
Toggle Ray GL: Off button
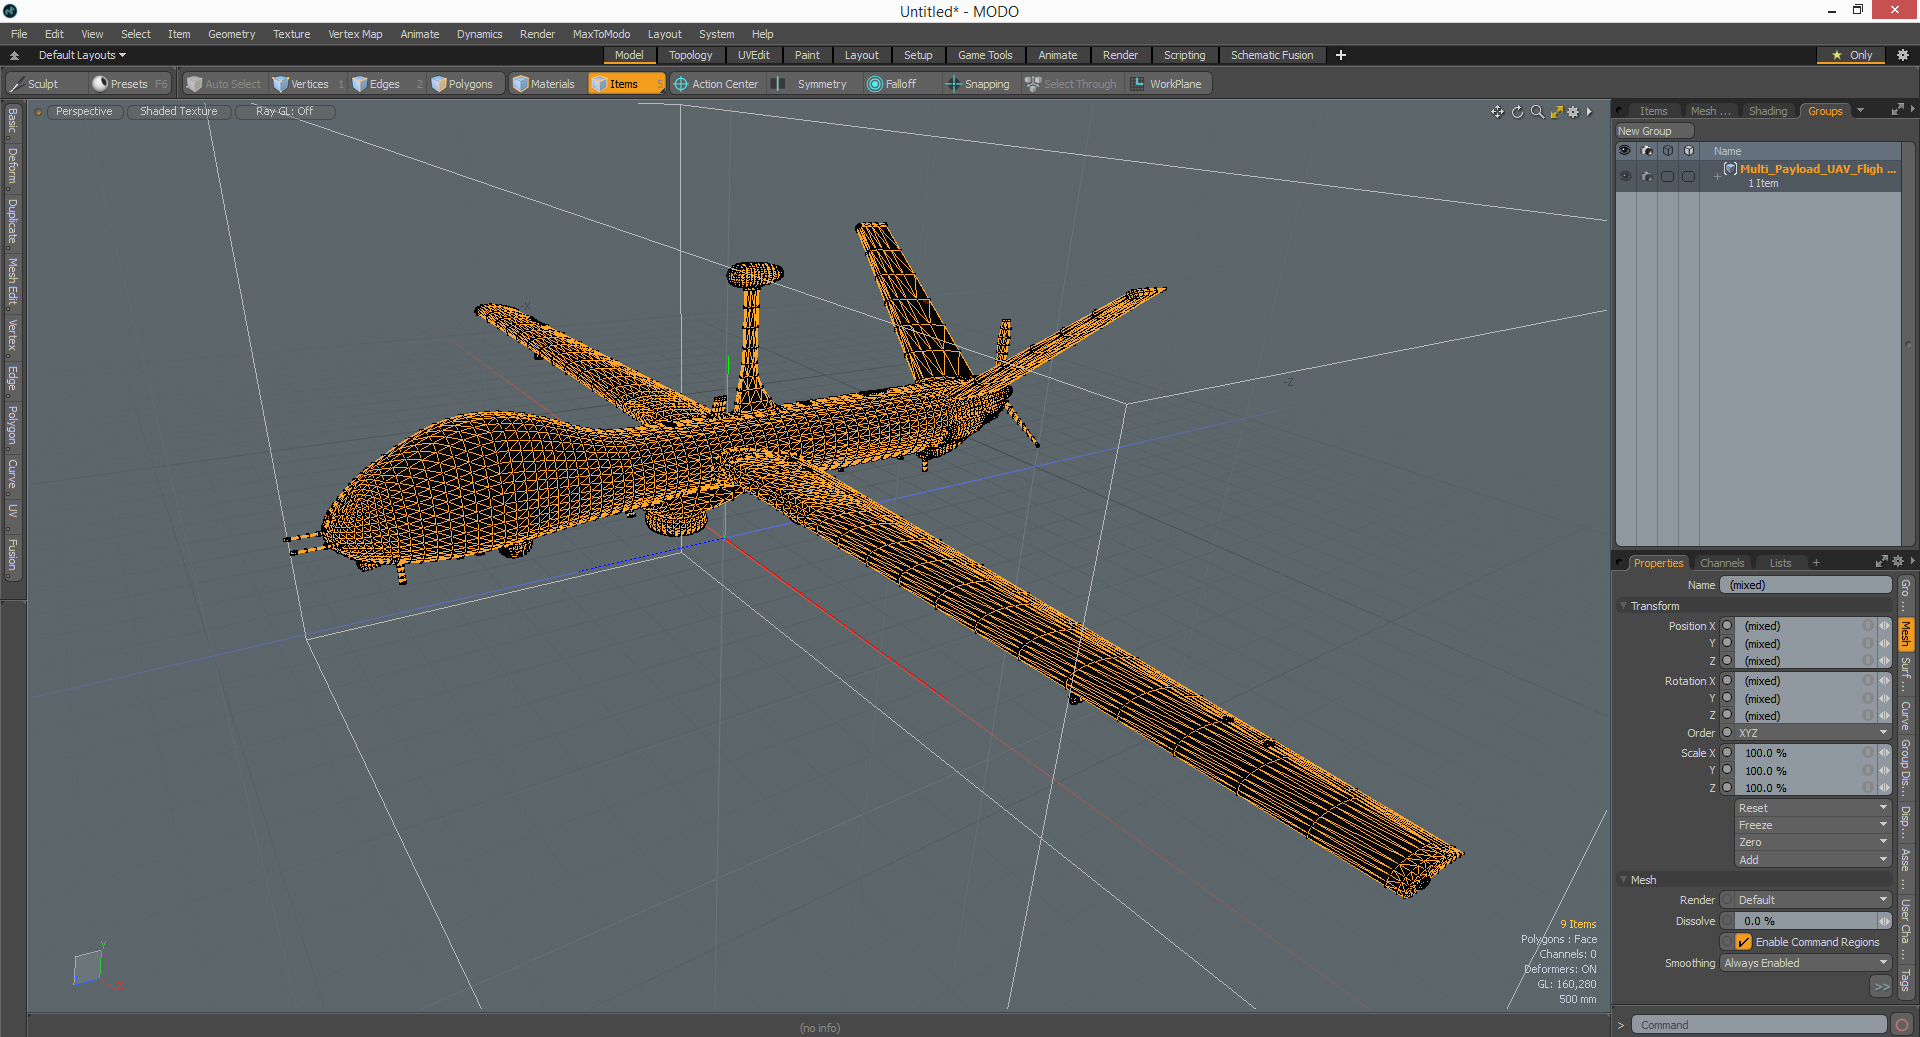tap(284, 111)
